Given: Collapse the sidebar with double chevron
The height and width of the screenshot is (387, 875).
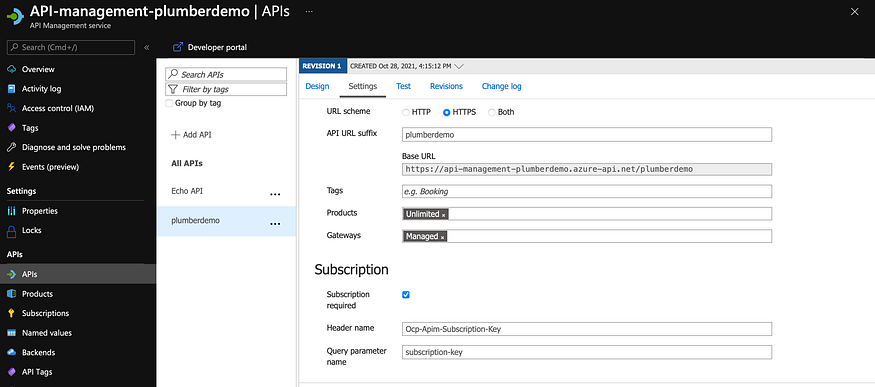Looking at the screenshot, I should tap(147, 47).
